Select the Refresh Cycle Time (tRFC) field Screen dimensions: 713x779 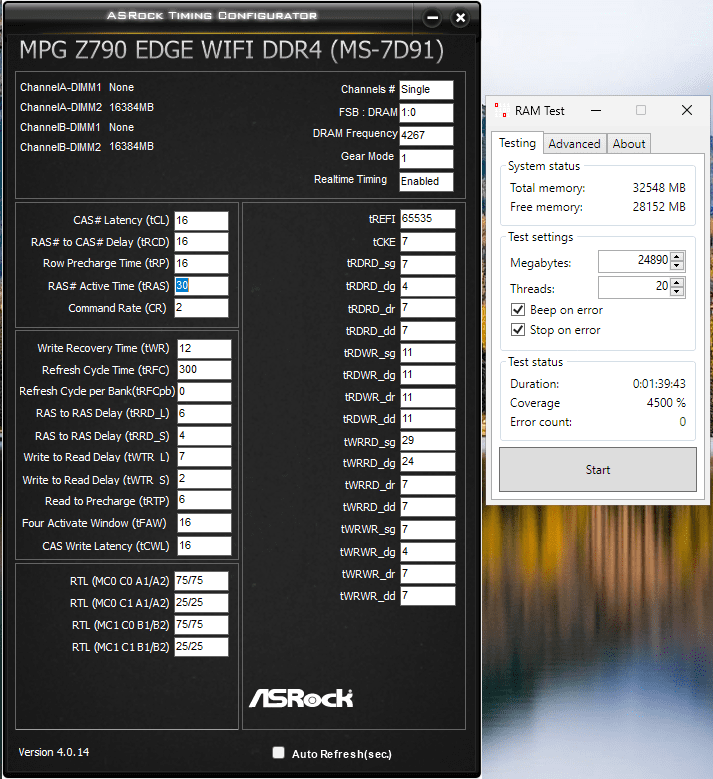coord(204,370)
